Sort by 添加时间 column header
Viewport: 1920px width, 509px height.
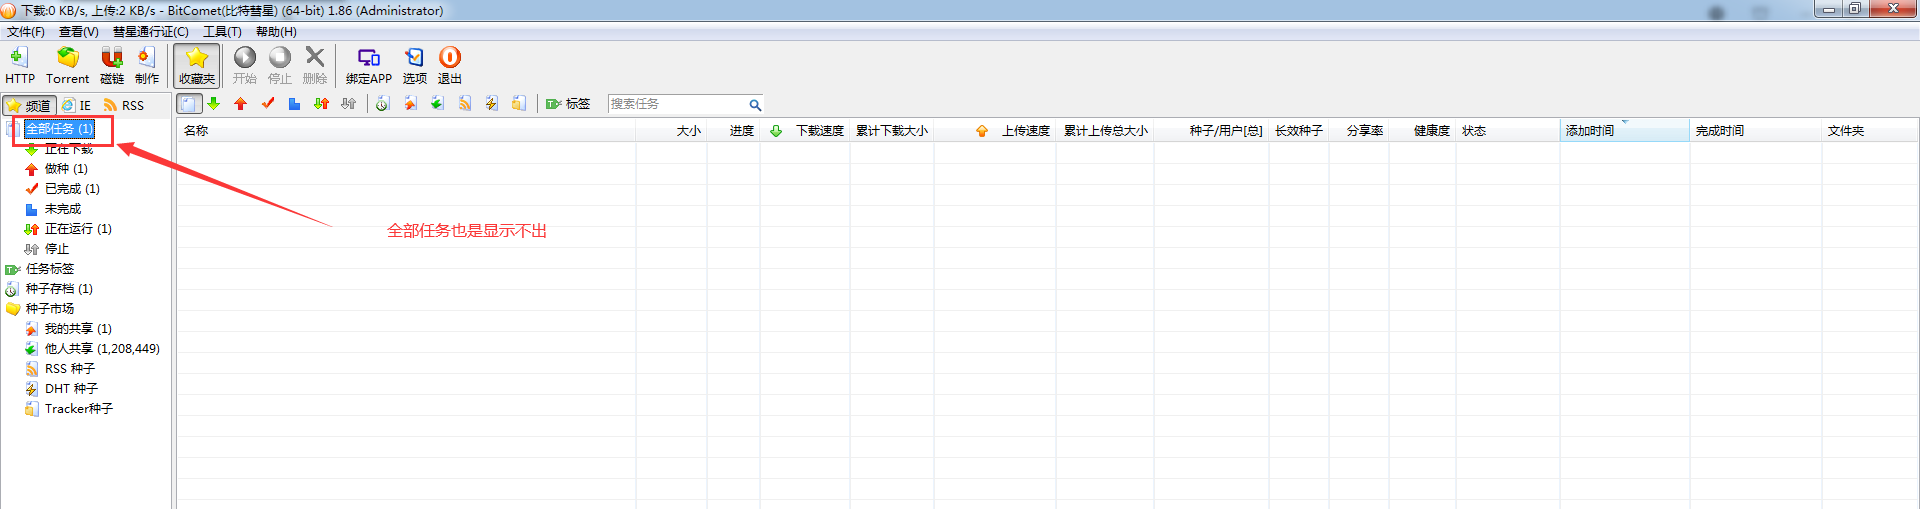tap(1624, 131)
